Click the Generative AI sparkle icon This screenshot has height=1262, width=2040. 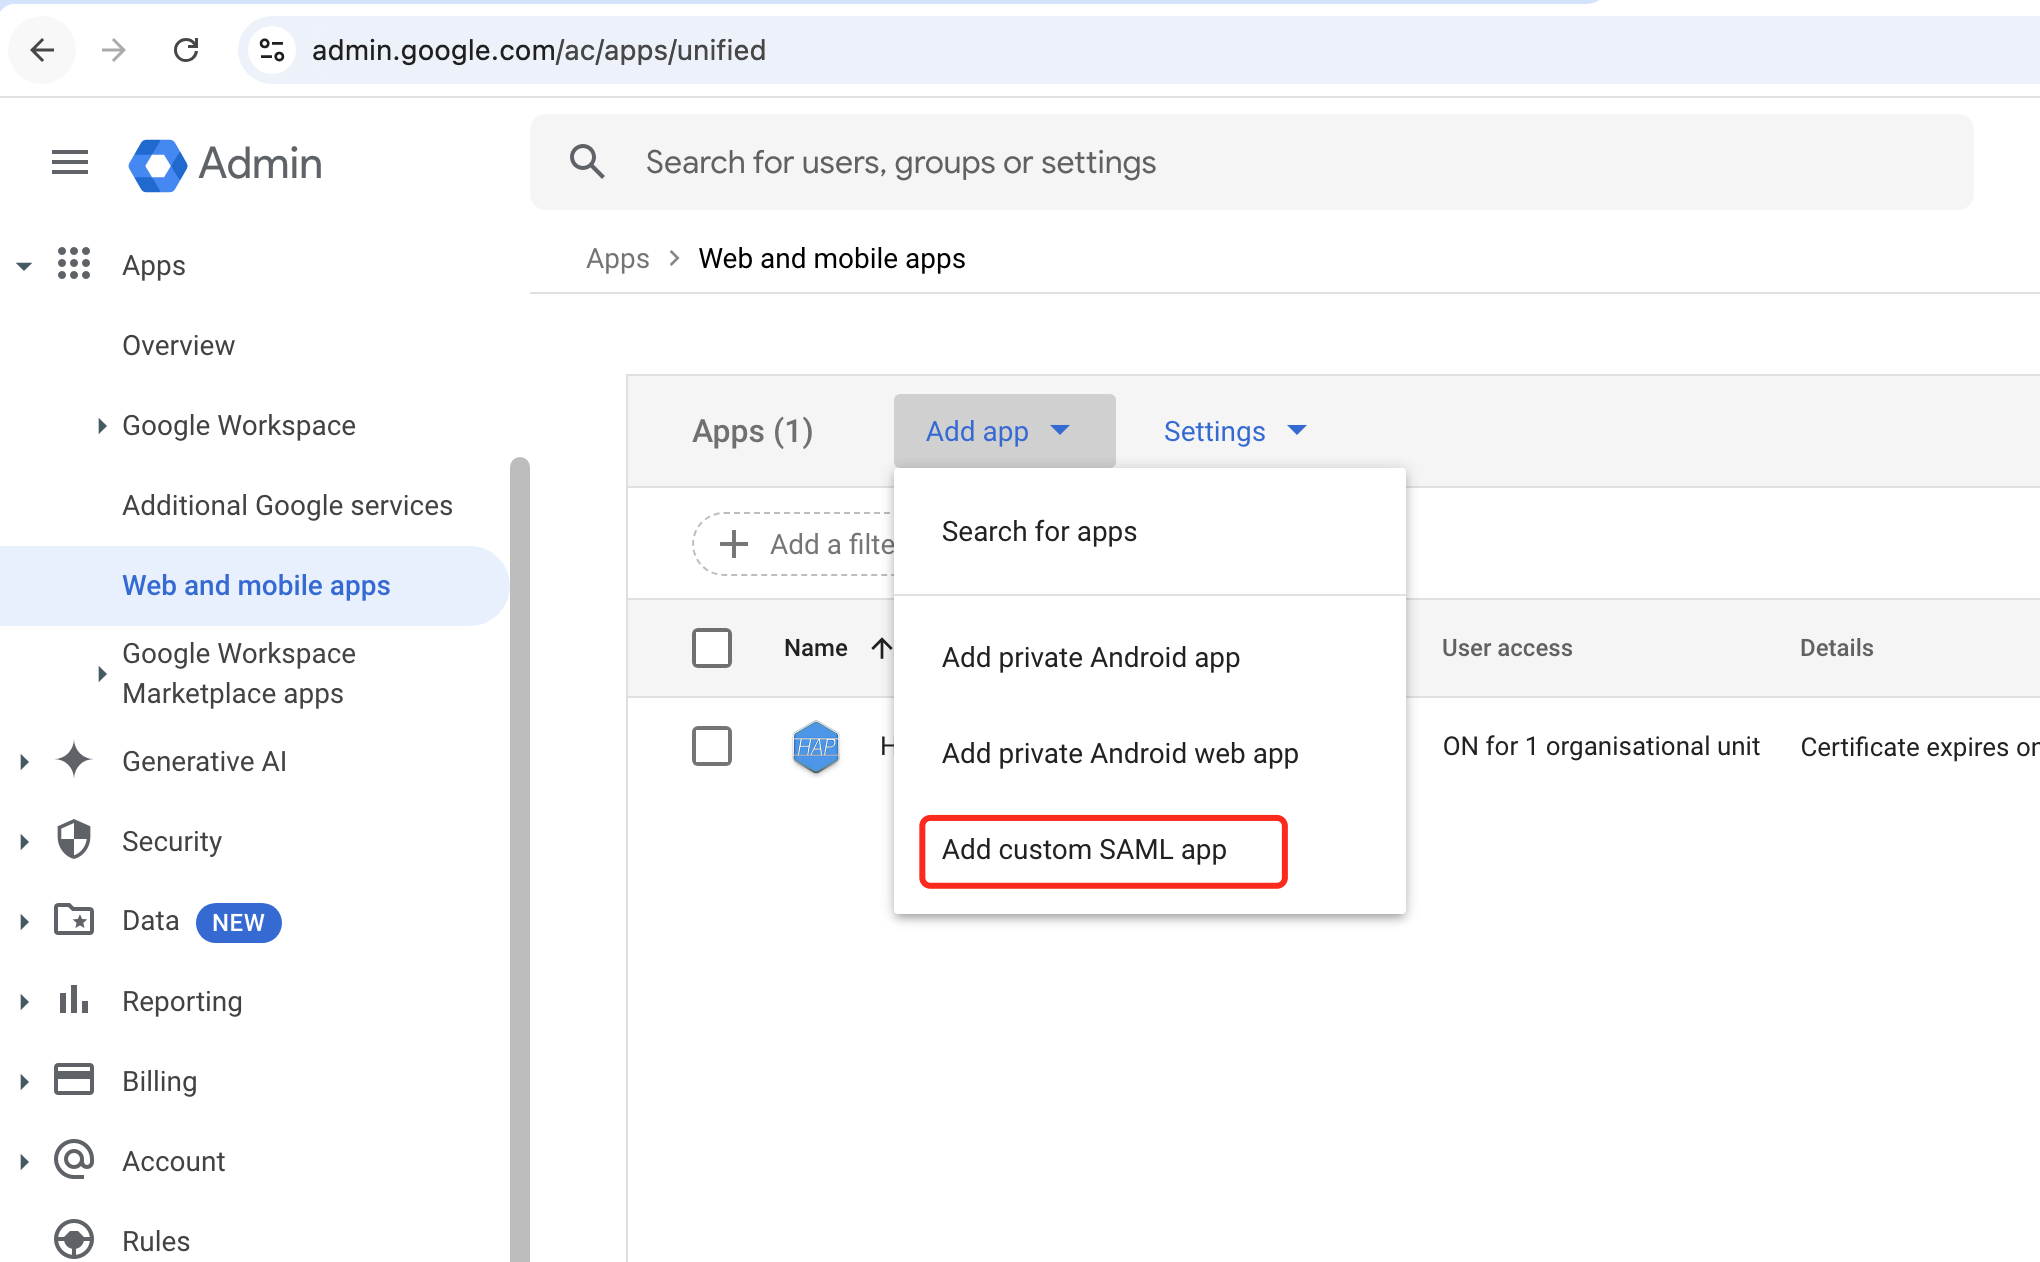coord(74,761)
